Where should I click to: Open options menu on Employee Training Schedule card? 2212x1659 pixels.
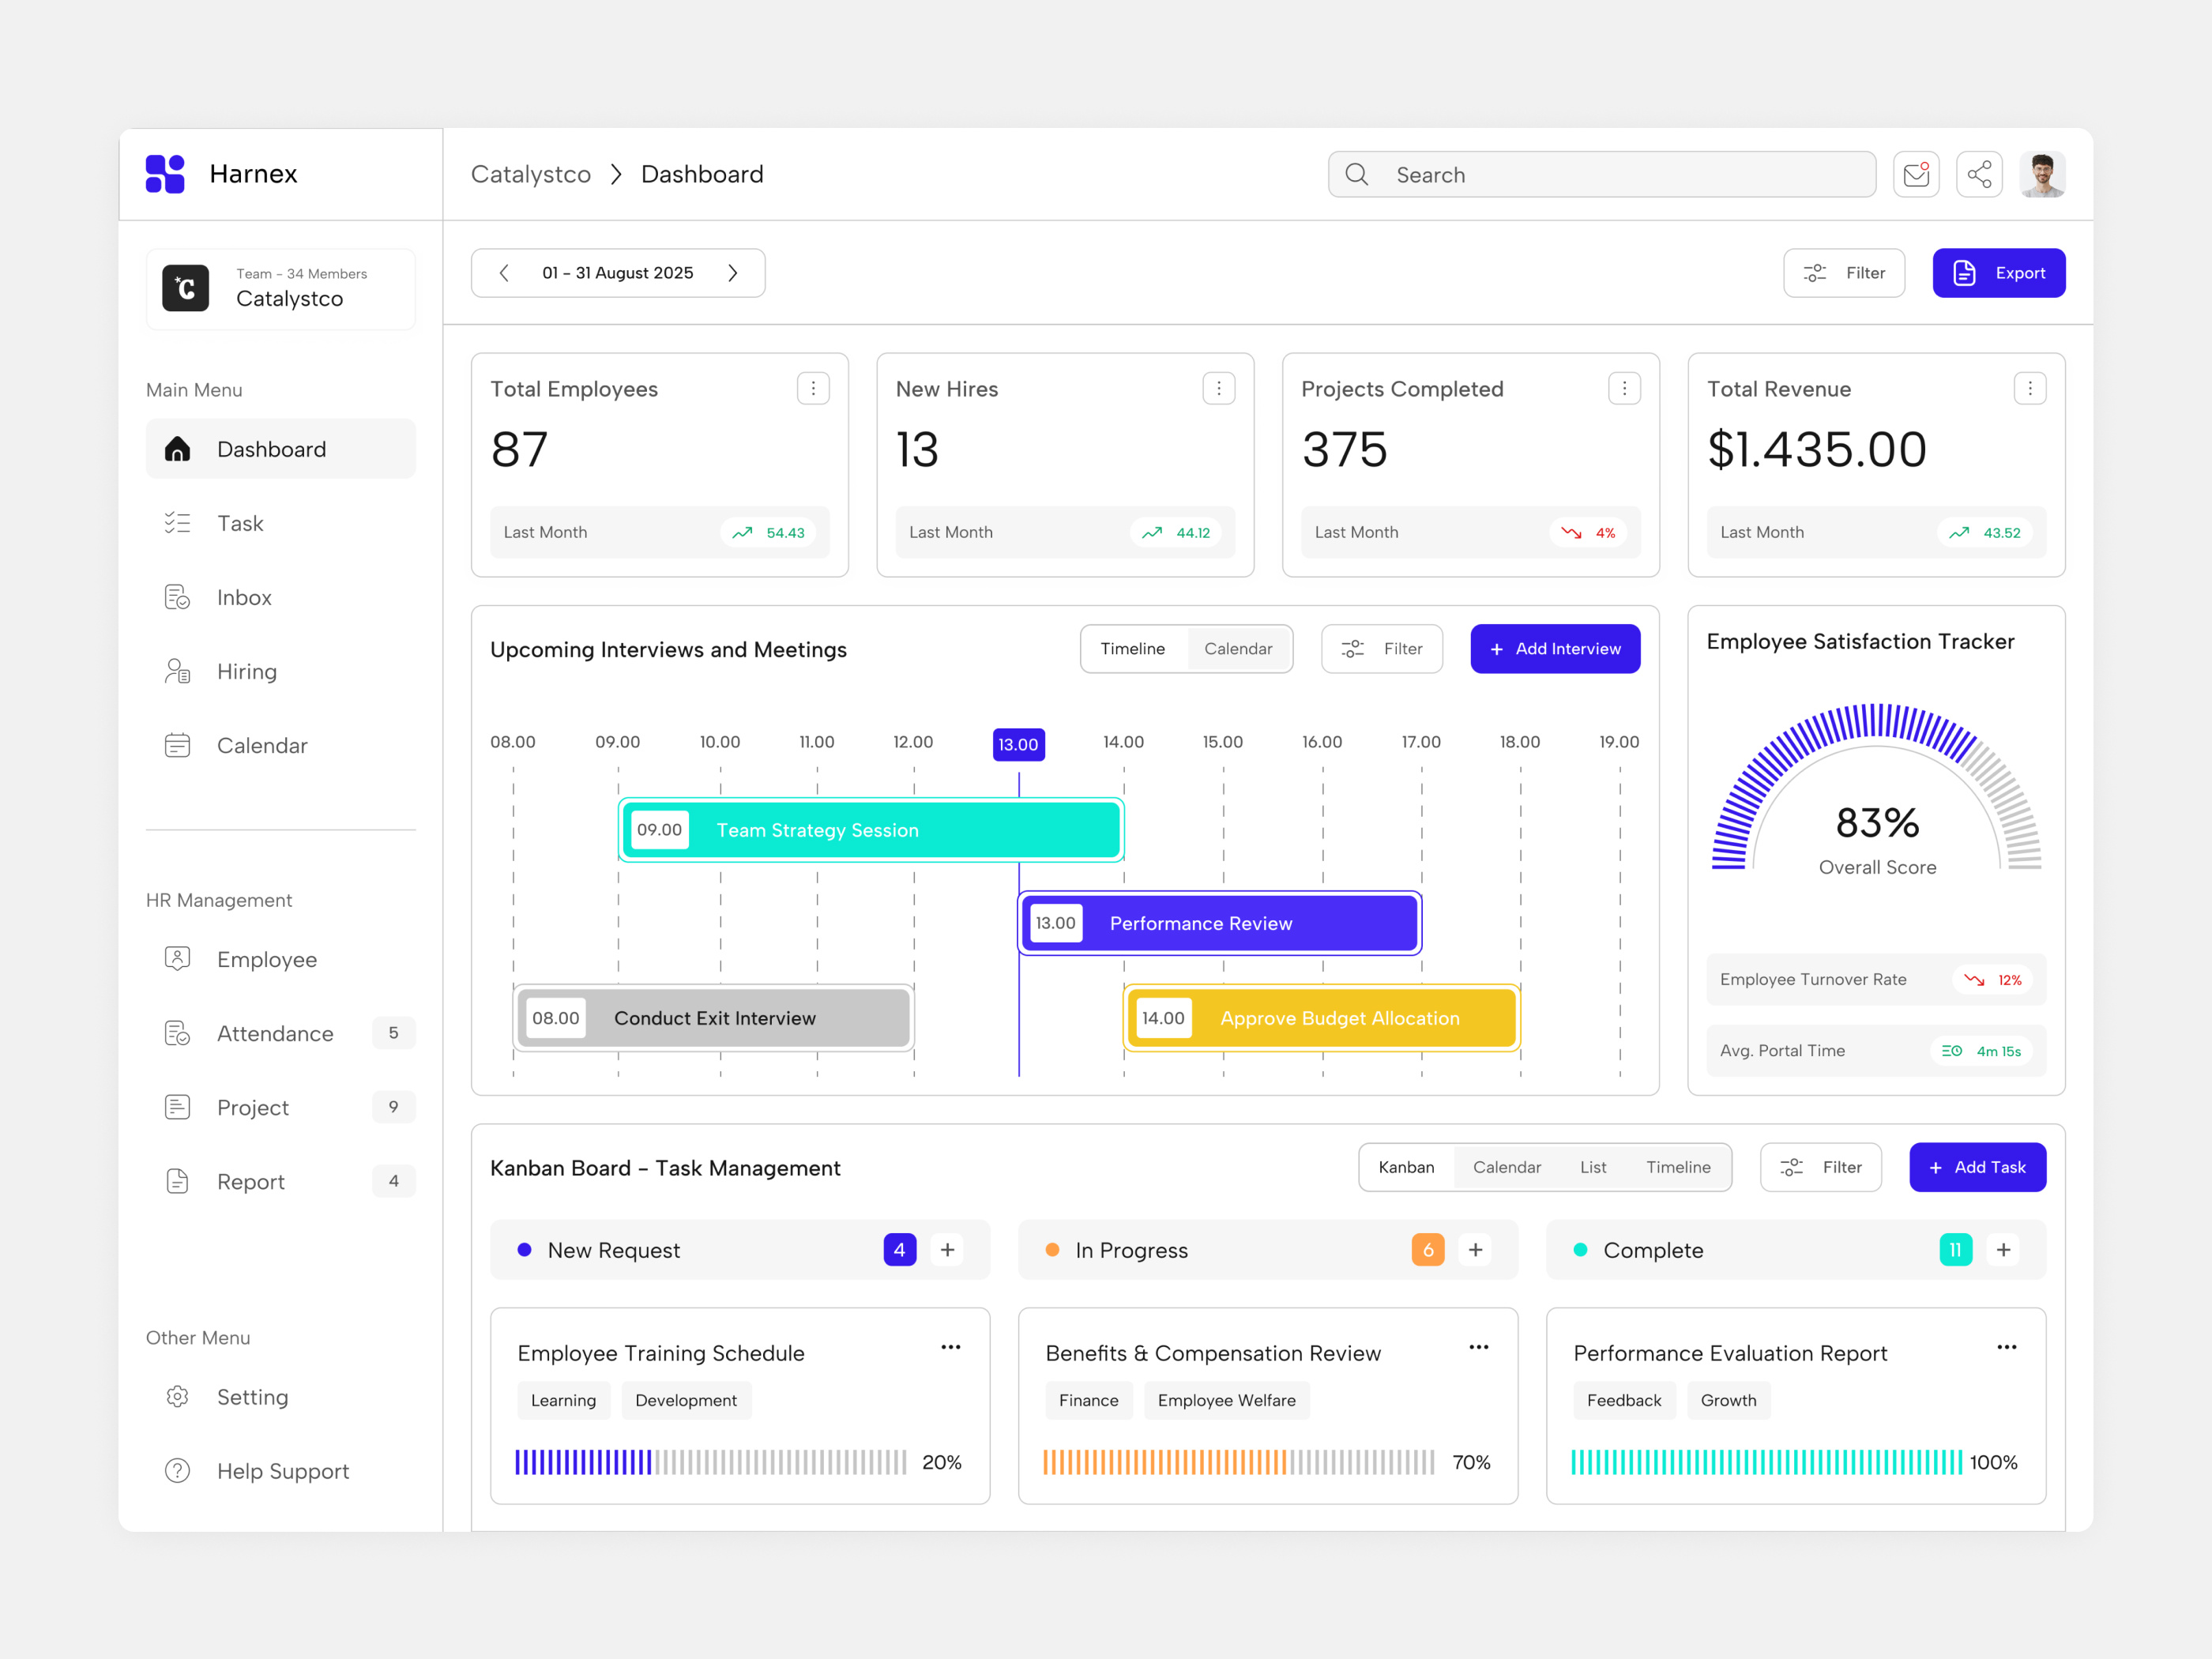pos(951,1347)
